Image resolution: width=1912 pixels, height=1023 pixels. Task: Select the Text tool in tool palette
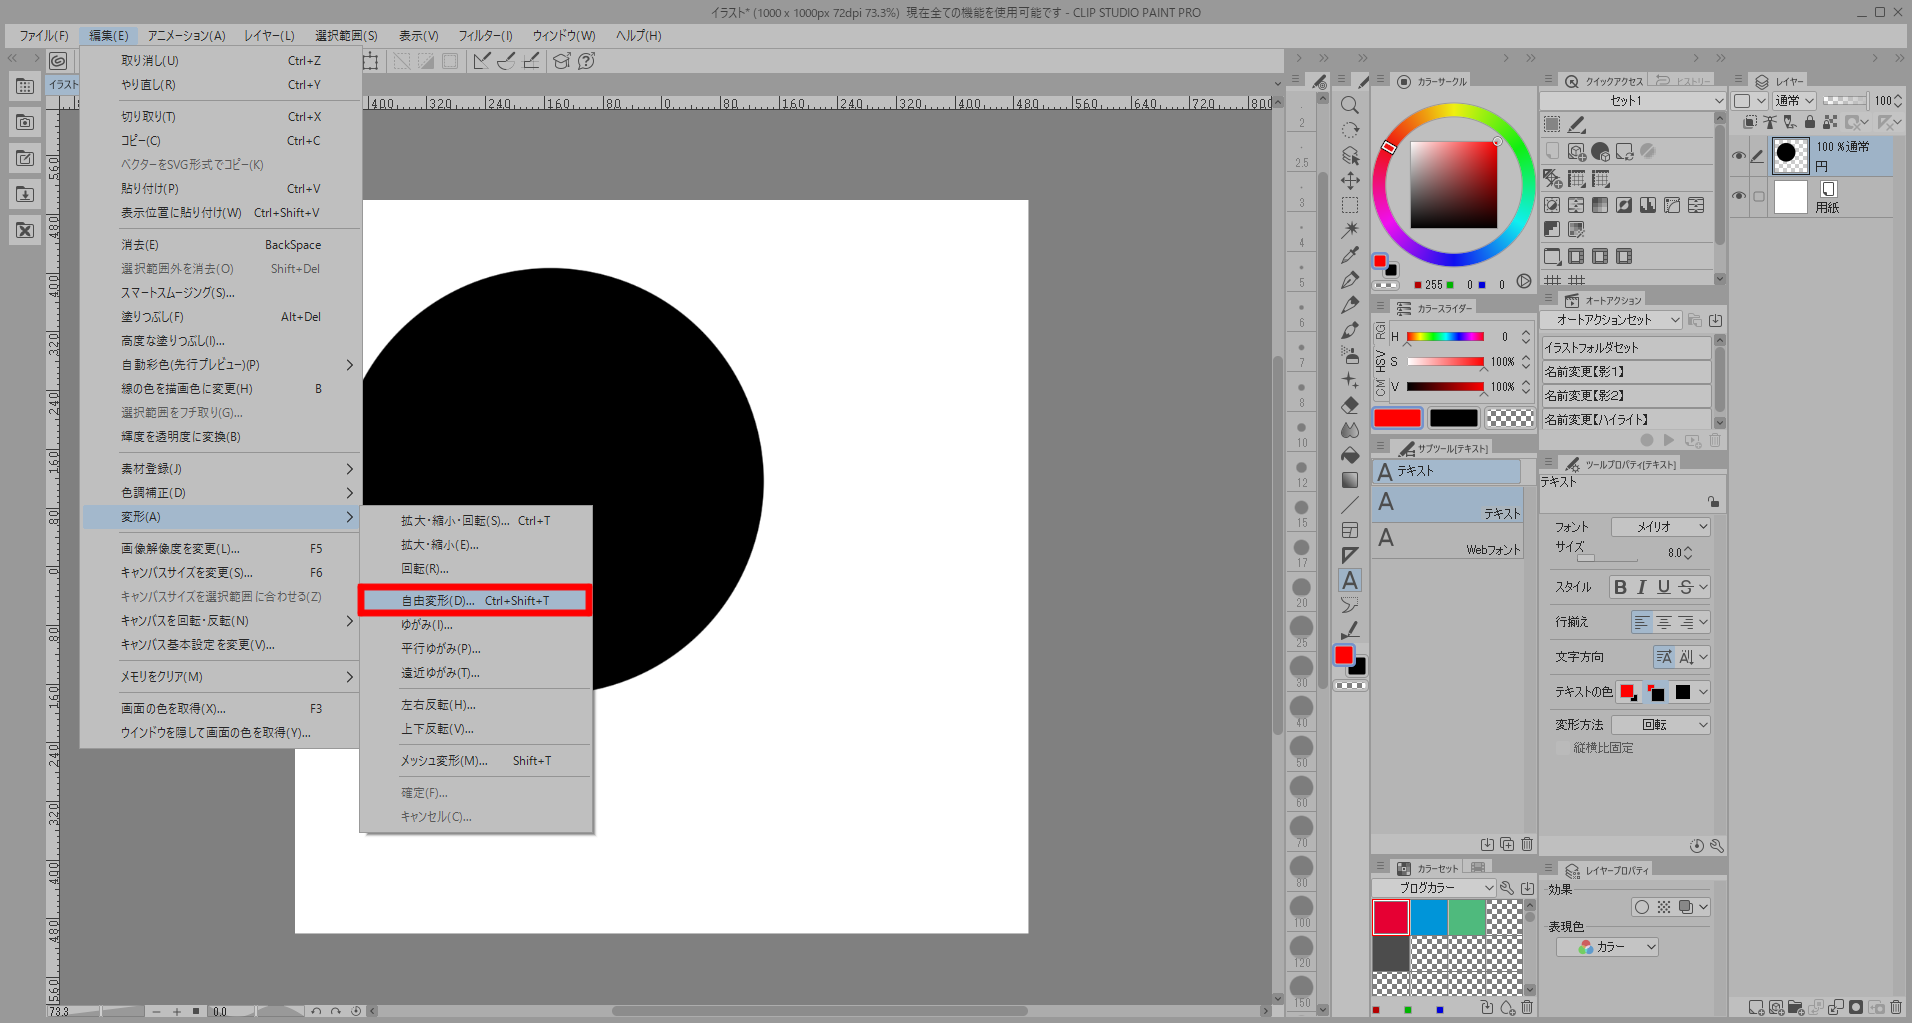(x=1350, y=580)
